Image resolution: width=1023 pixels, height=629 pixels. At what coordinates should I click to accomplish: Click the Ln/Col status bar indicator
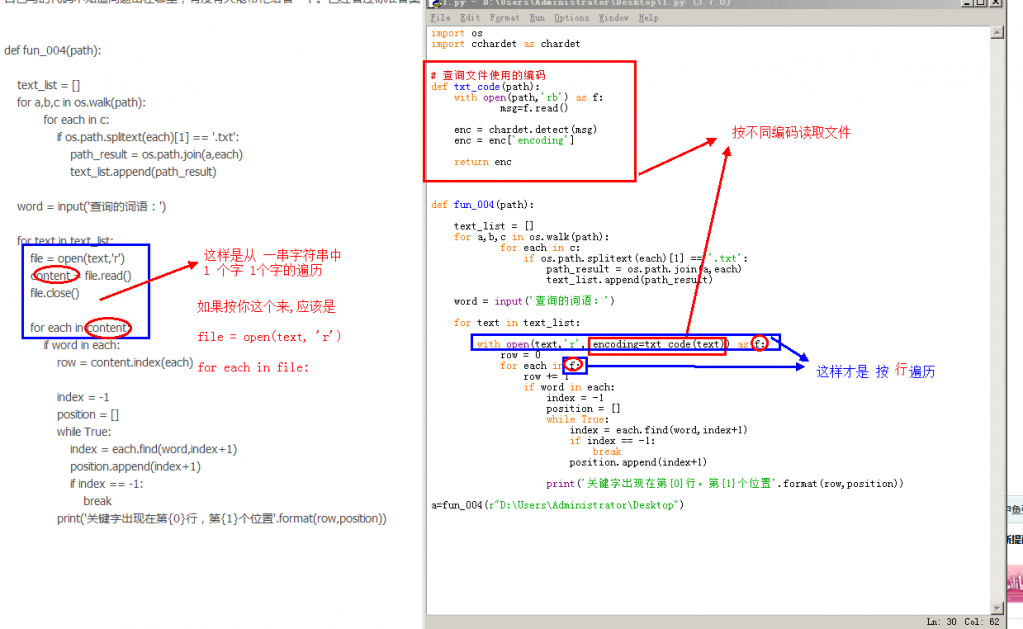click(961, 621)
